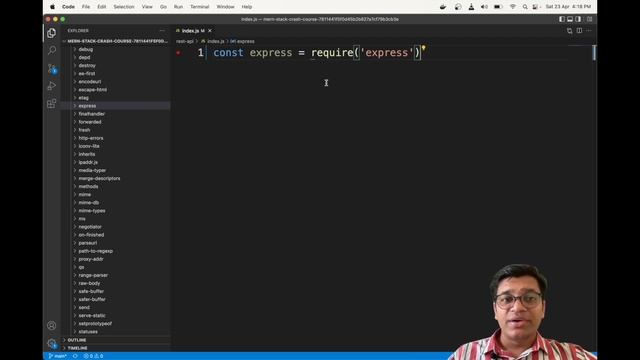Open the Explorer view in the activity bar
This screenshot has height=360, width=640.
pos(51,33)
